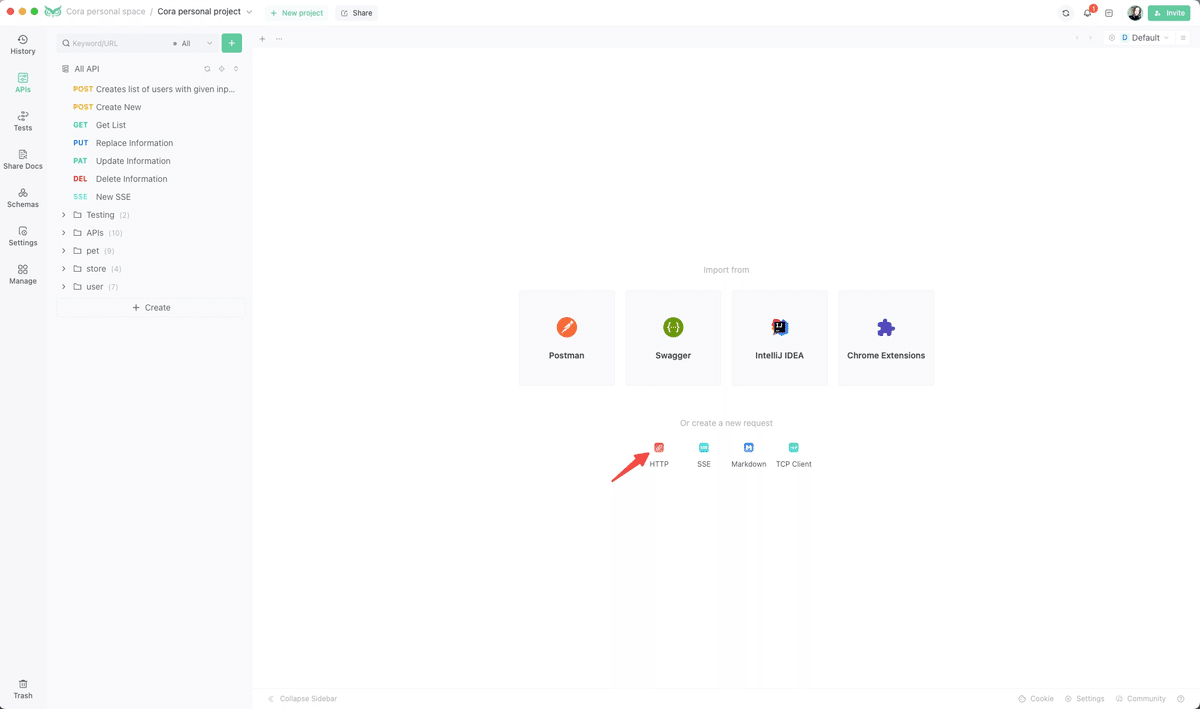Click the Share button
The height and width of the screenshot is (709, 1200).
356,12
